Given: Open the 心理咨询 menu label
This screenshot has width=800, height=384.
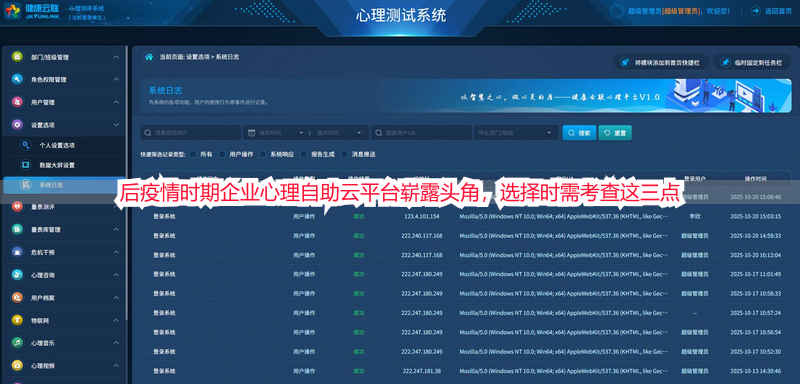Looking at the screenshot, I should [x=43, y=275].
